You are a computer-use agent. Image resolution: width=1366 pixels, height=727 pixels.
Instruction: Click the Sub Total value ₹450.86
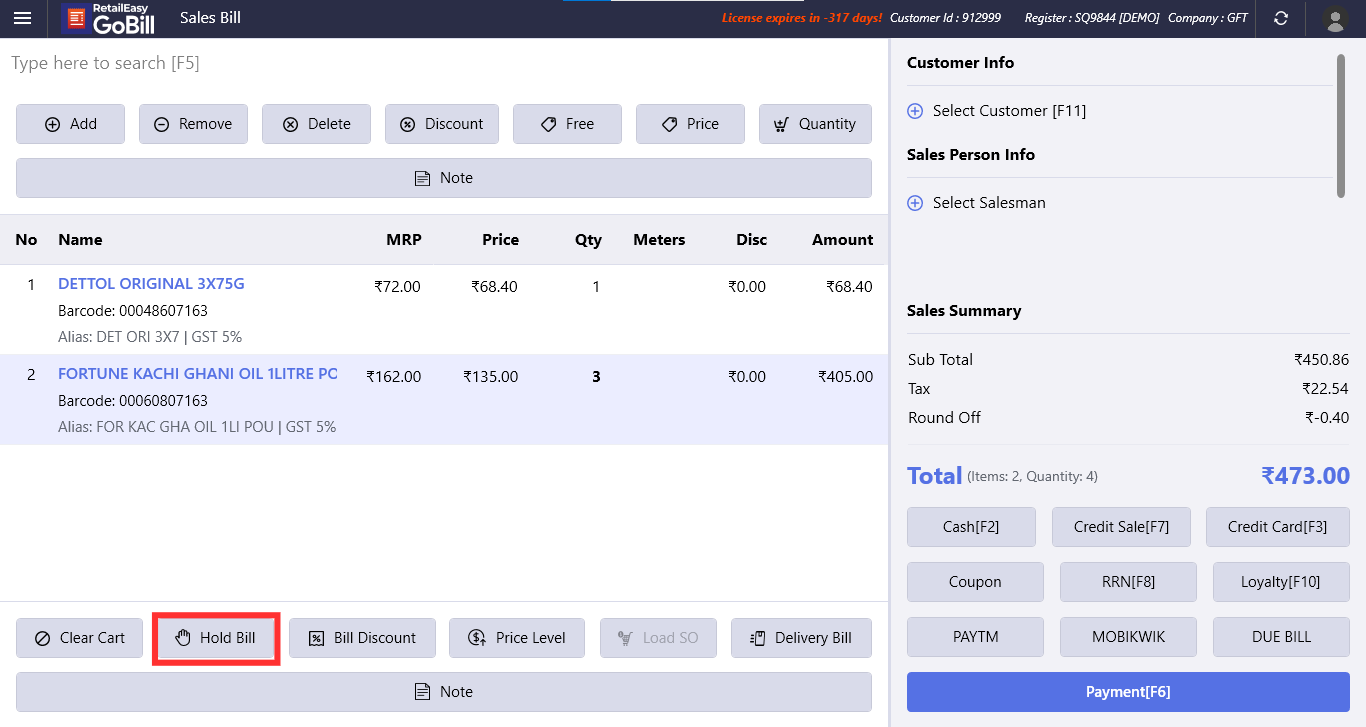pyautogui.click(x=1321, y=360)
